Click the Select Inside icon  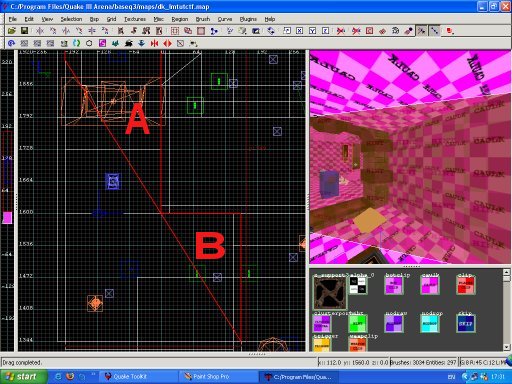tap(159, 31)
